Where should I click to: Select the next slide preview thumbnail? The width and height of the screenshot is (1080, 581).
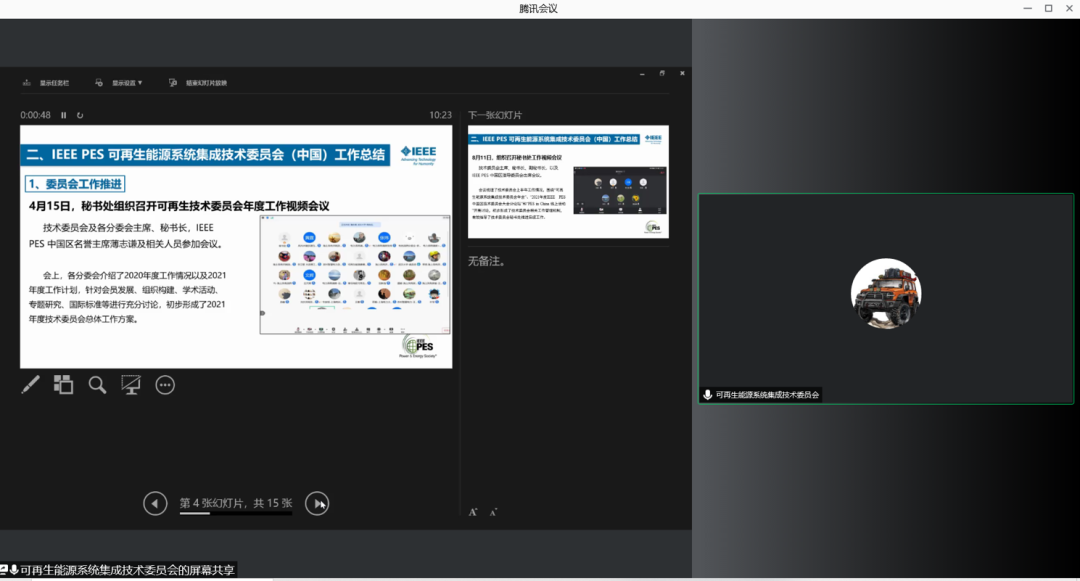(568, 182)
